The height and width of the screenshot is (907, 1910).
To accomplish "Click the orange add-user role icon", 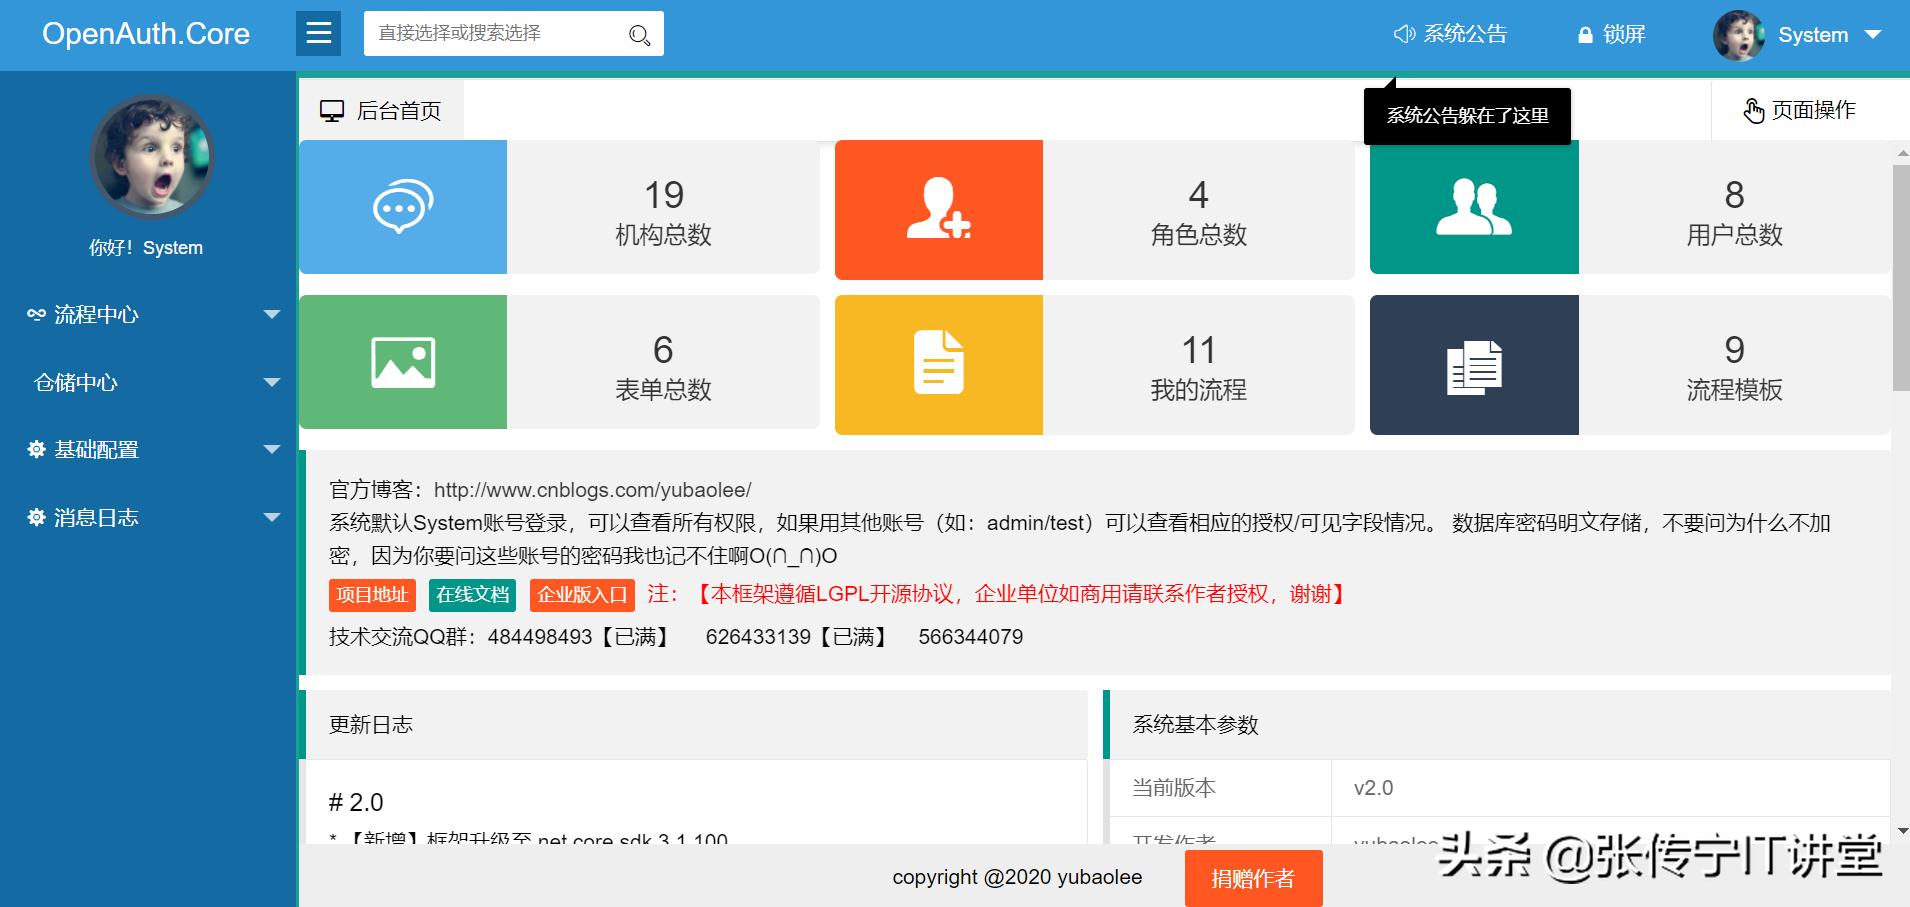I will tap(938, 209).
